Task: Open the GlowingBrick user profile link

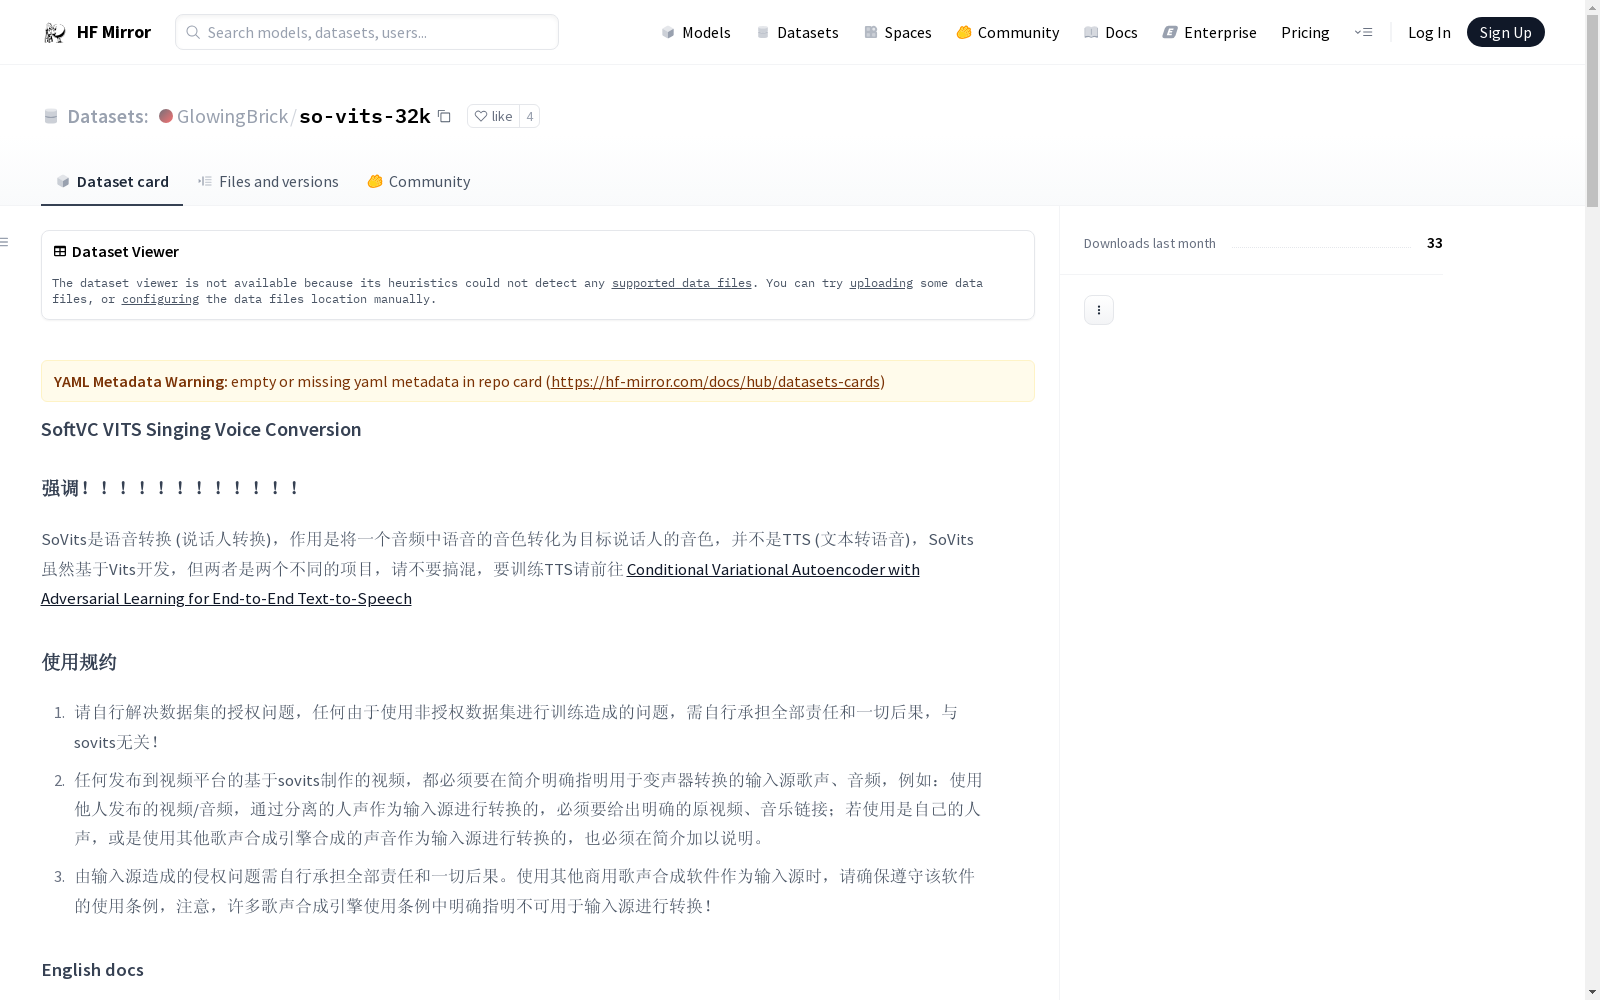Action: point(232,116)
